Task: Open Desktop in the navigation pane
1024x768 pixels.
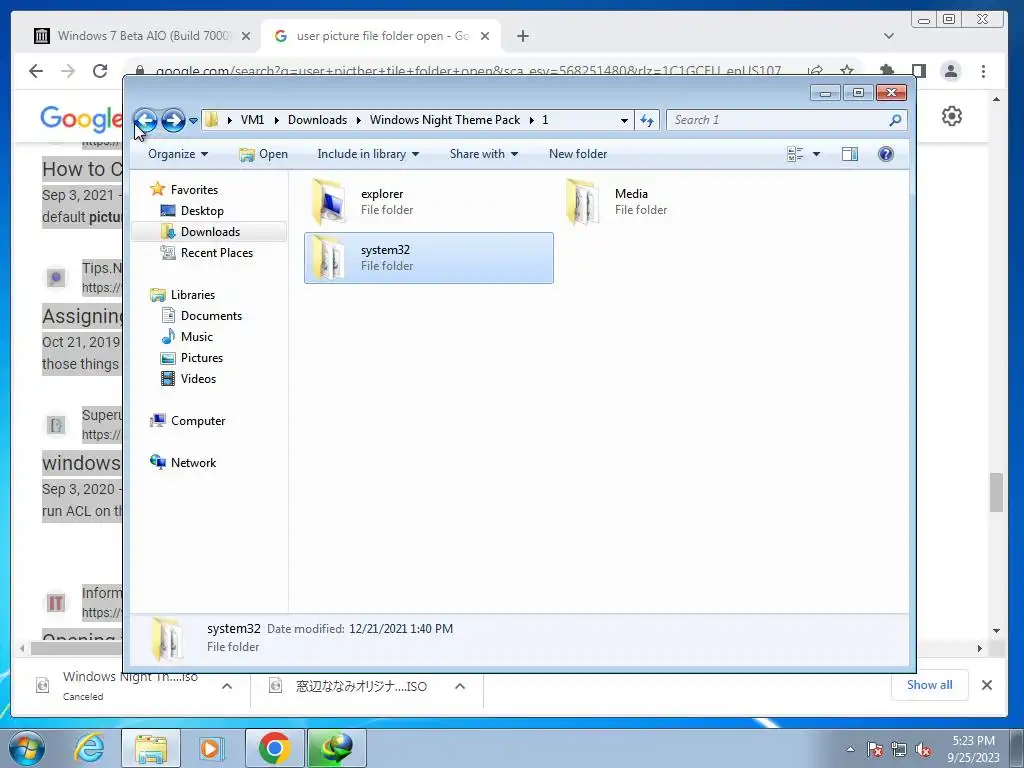Action: [202, 211]
